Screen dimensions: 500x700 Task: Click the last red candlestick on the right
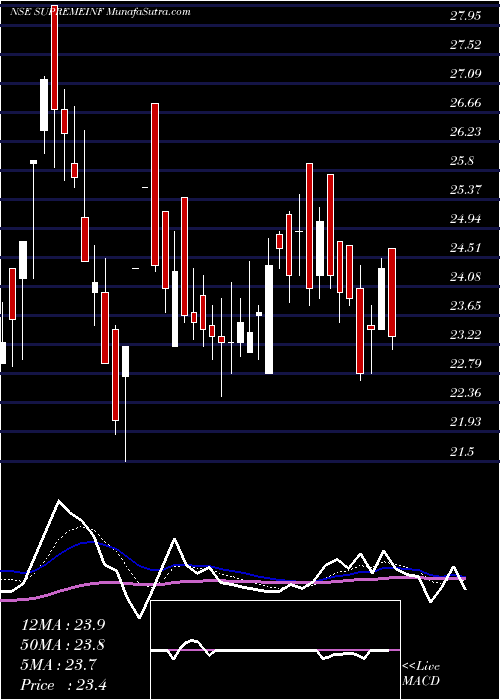click(392, 292)
